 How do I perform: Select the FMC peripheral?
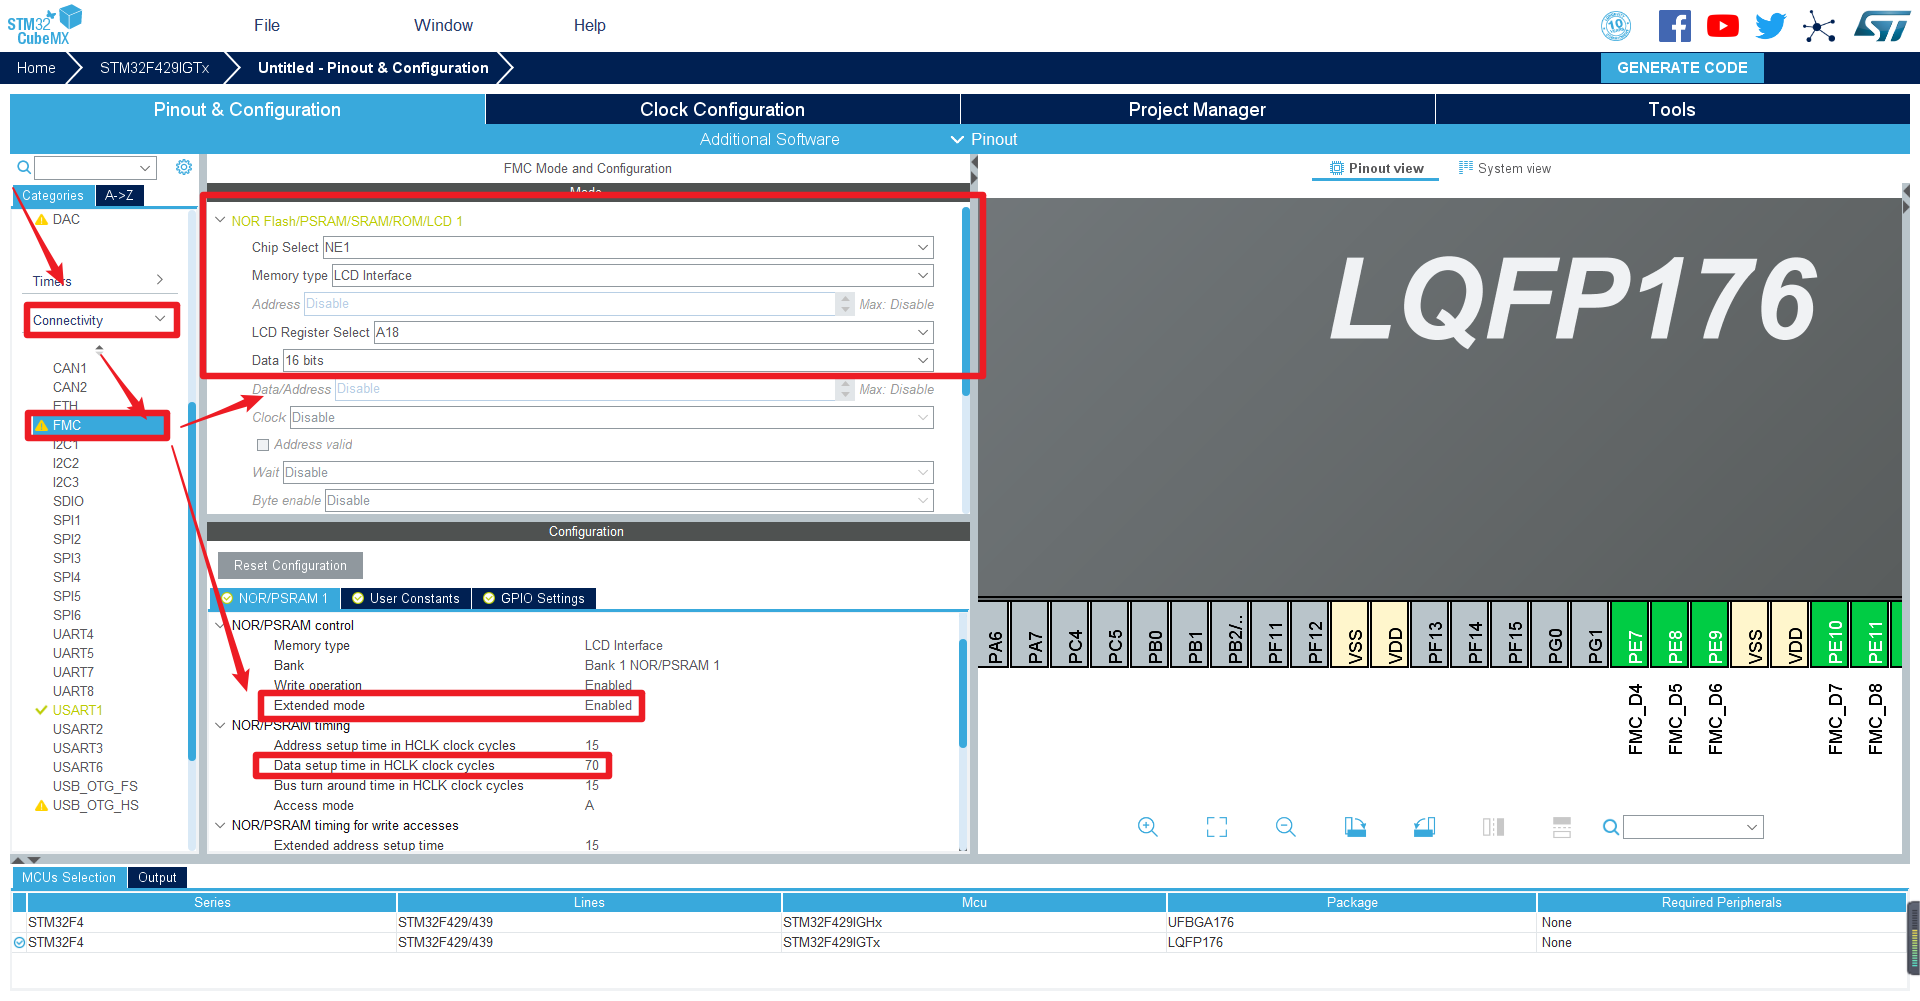tap(98, 425)
